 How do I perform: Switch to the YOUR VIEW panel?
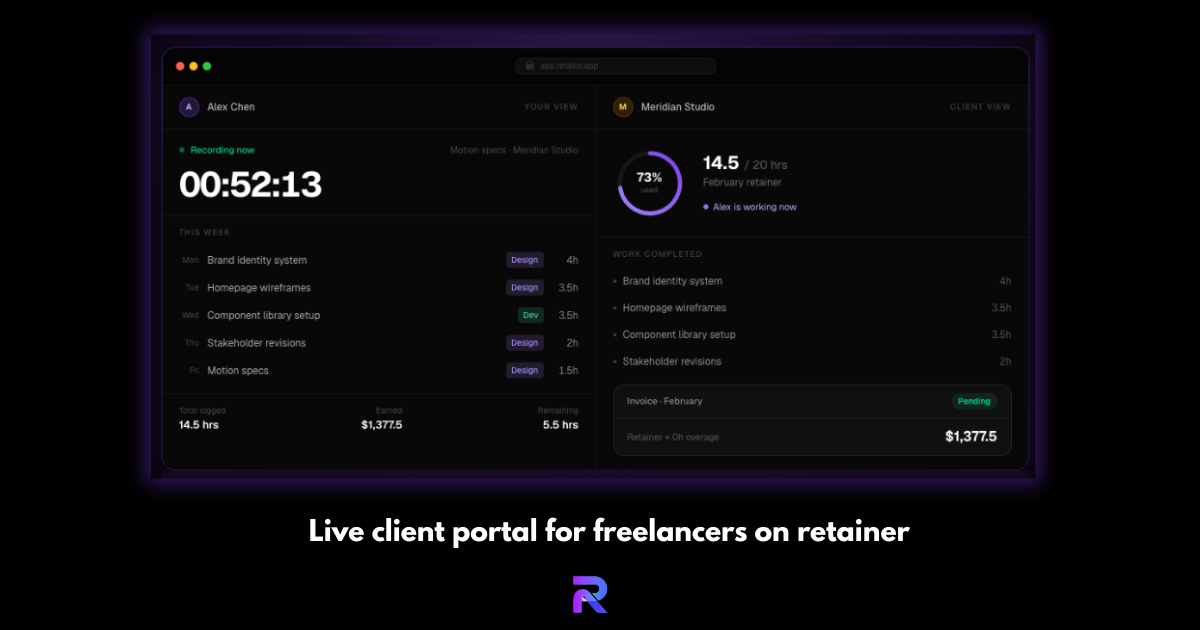point(551,106)
